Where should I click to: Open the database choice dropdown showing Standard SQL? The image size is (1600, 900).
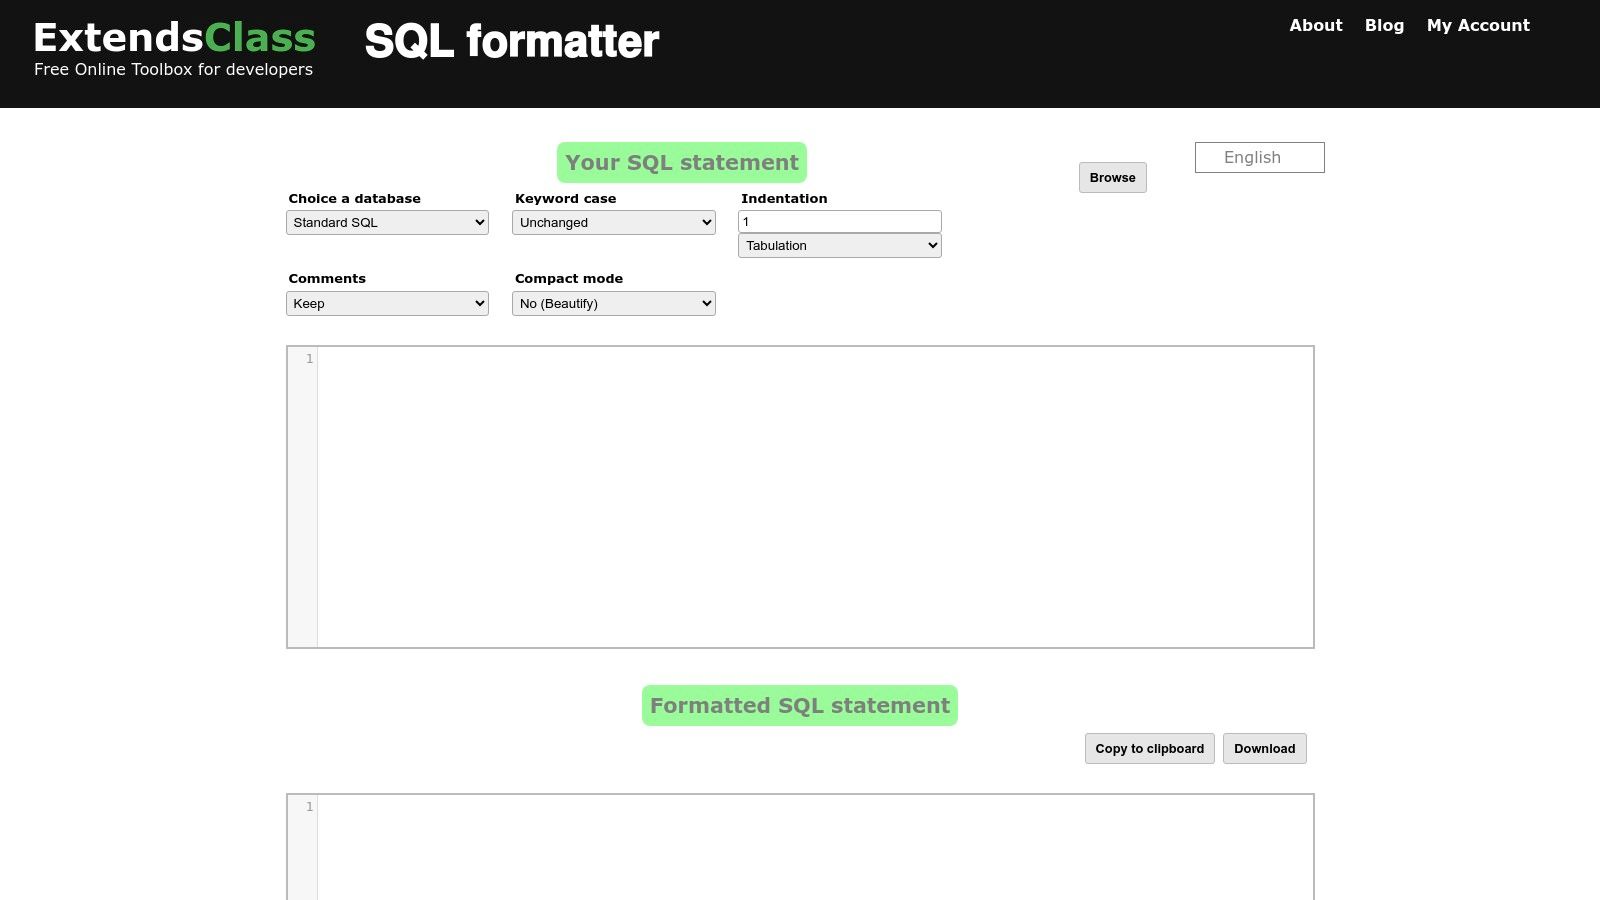coord(387,222)
